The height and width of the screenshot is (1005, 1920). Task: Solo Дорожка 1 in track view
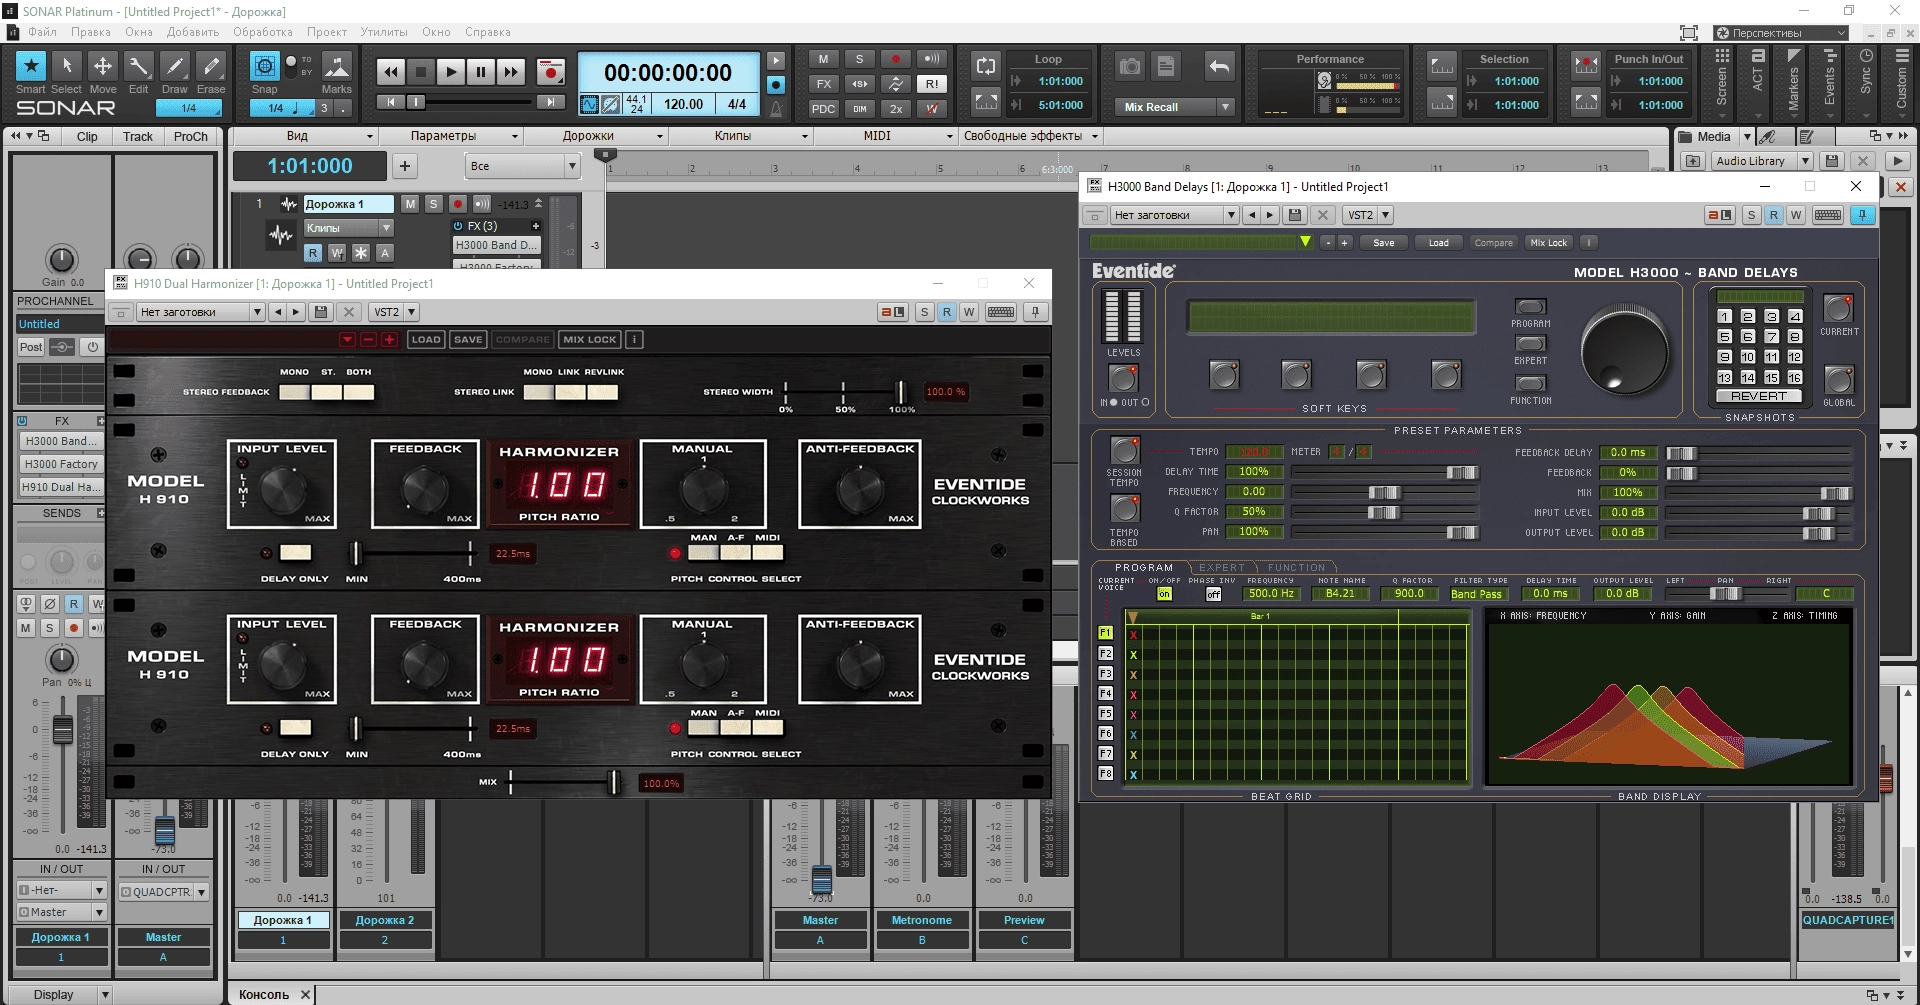[x=433, y=204]
